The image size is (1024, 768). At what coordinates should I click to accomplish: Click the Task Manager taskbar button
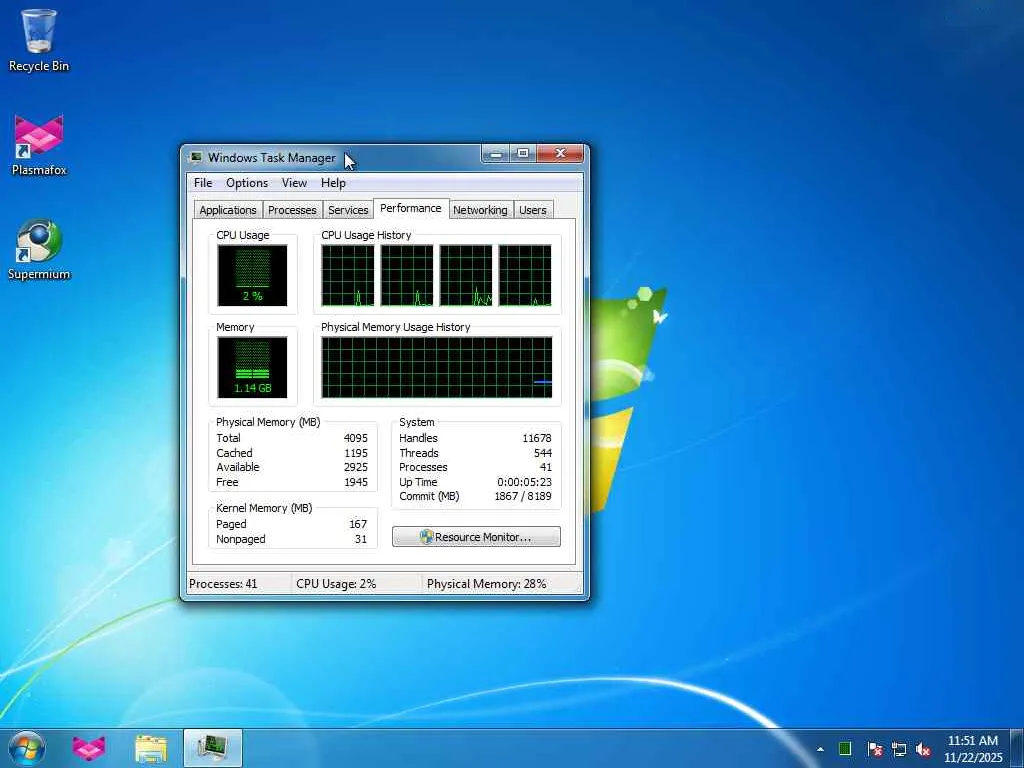[x=212, y=748]
